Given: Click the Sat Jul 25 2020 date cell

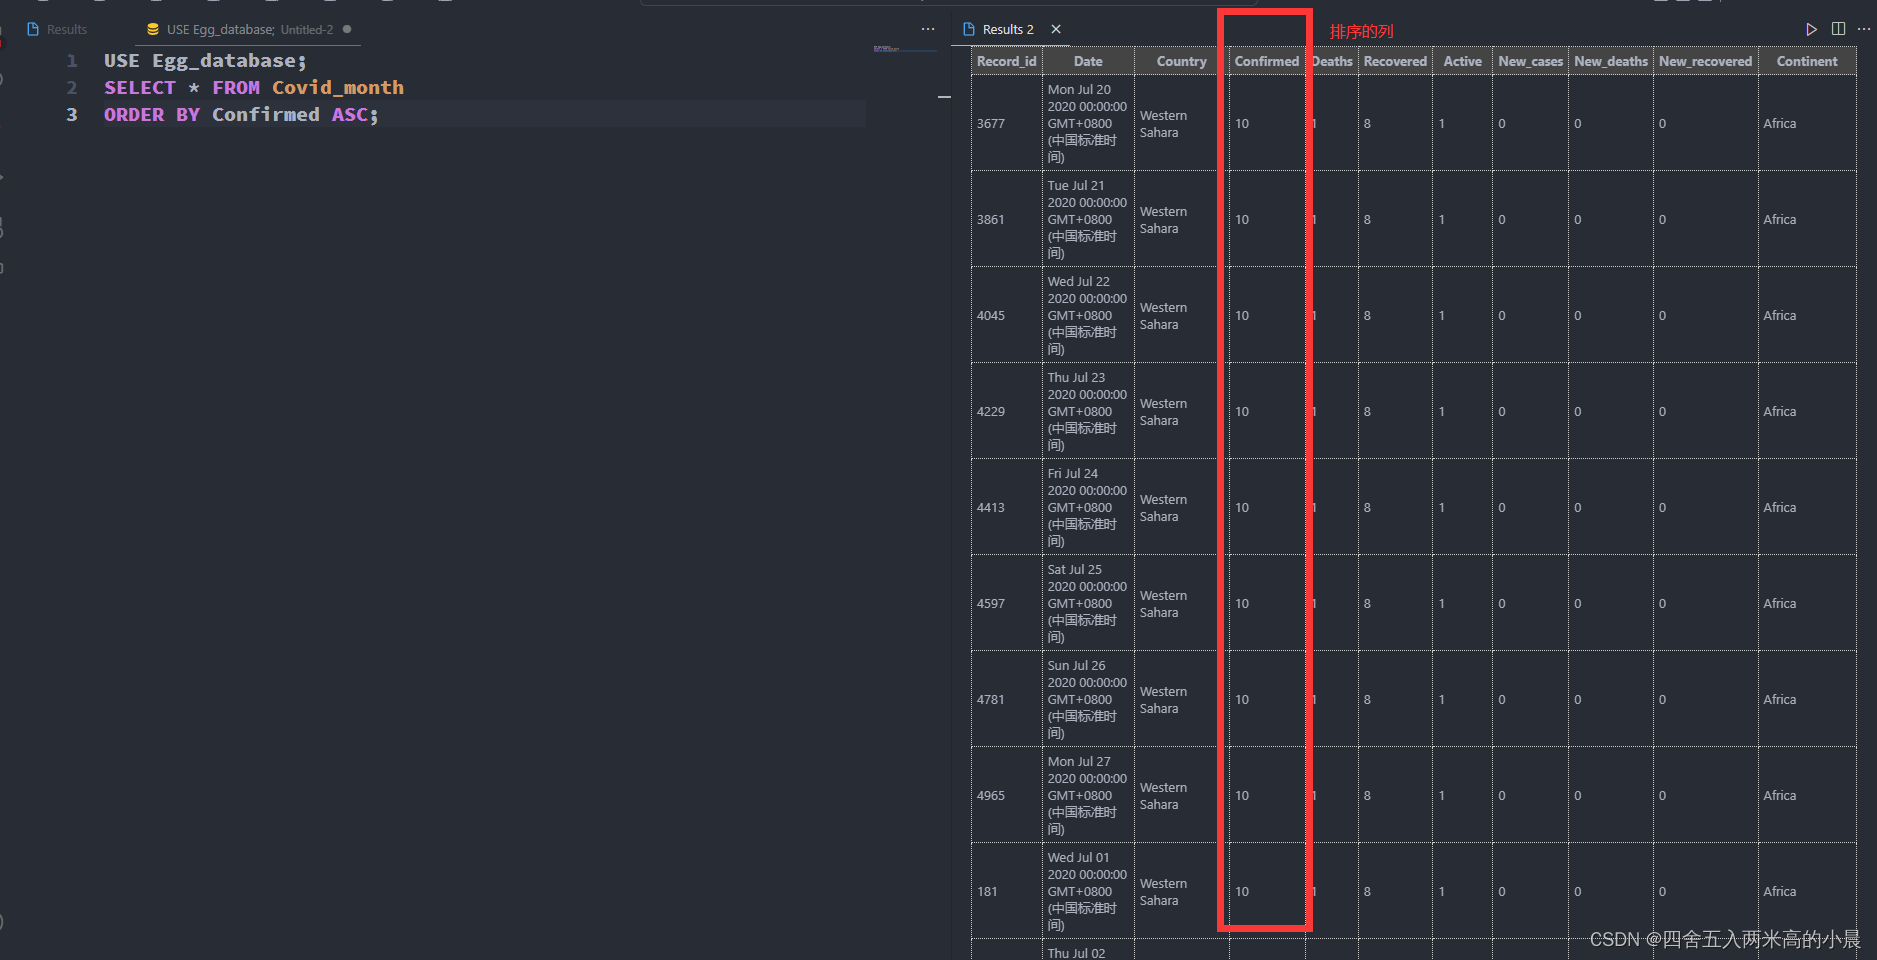Looking at the screenshot, I should [x=1088, y=603].
